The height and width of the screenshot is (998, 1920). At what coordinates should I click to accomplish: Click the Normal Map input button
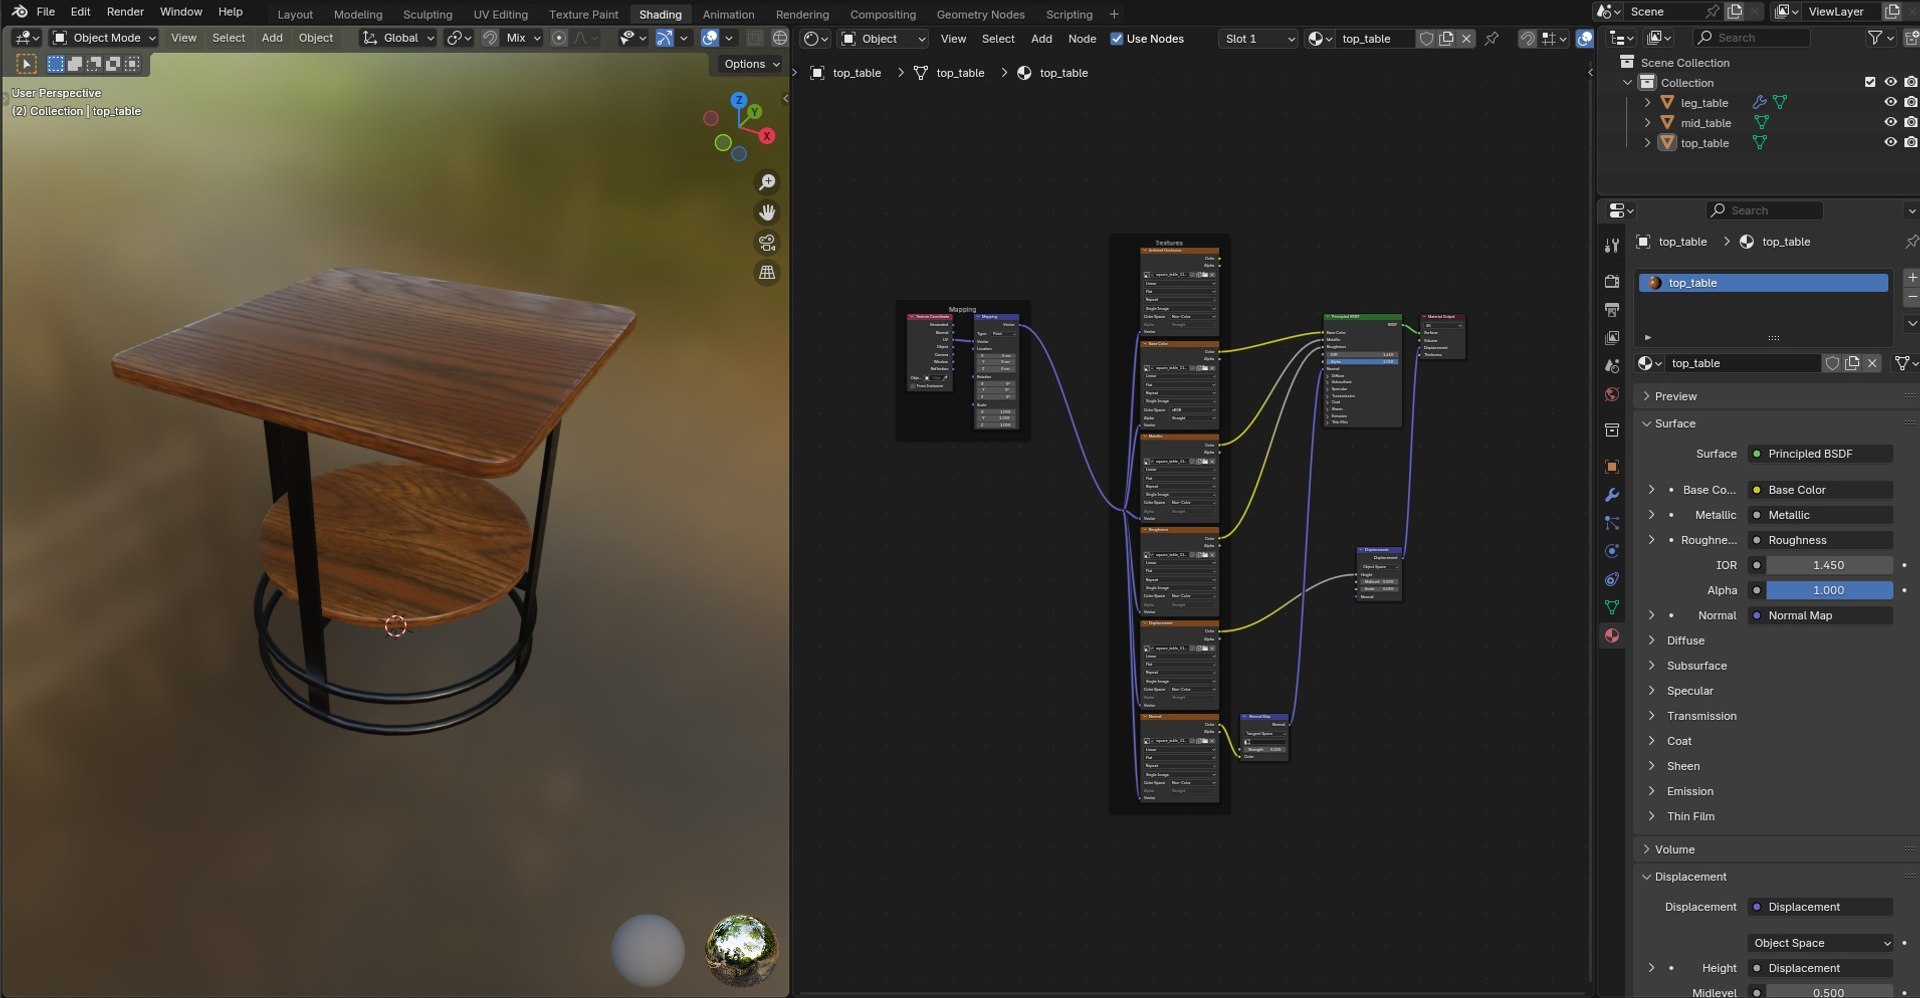[x=1819, y=615]
